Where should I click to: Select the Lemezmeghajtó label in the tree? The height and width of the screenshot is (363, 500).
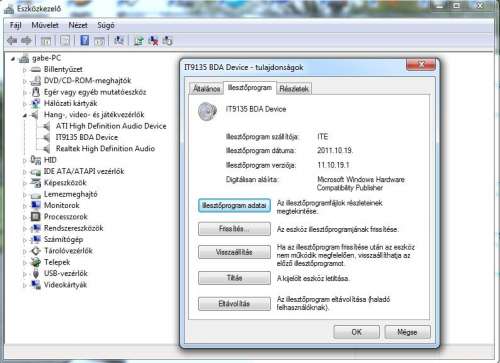[71, 194]
